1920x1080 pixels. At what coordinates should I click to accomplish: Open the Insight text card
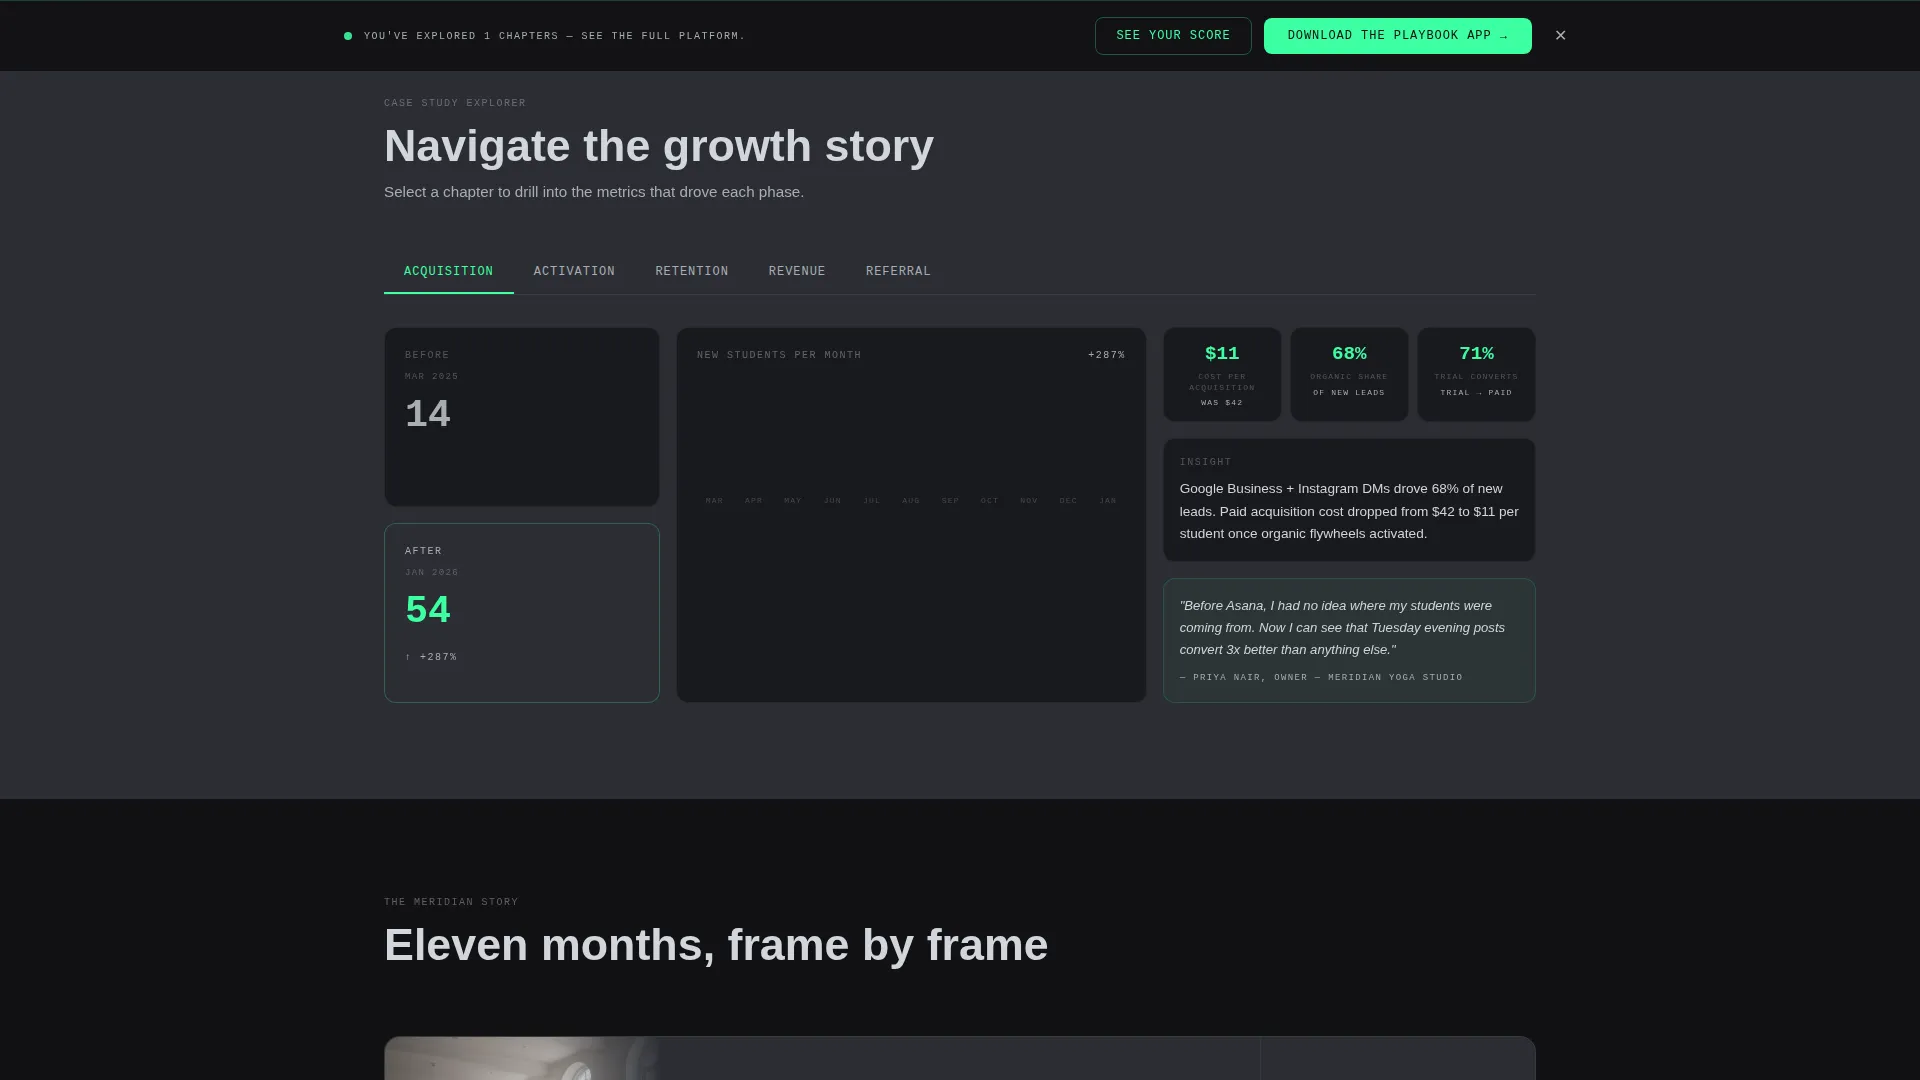(x=1349, y=500)
